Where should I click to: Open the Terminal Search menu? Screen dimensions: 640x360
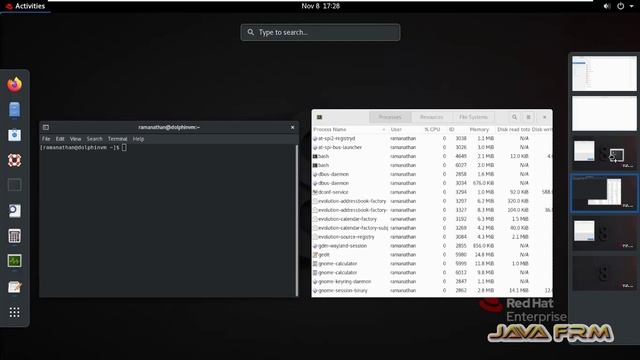(x=94, y=139)
